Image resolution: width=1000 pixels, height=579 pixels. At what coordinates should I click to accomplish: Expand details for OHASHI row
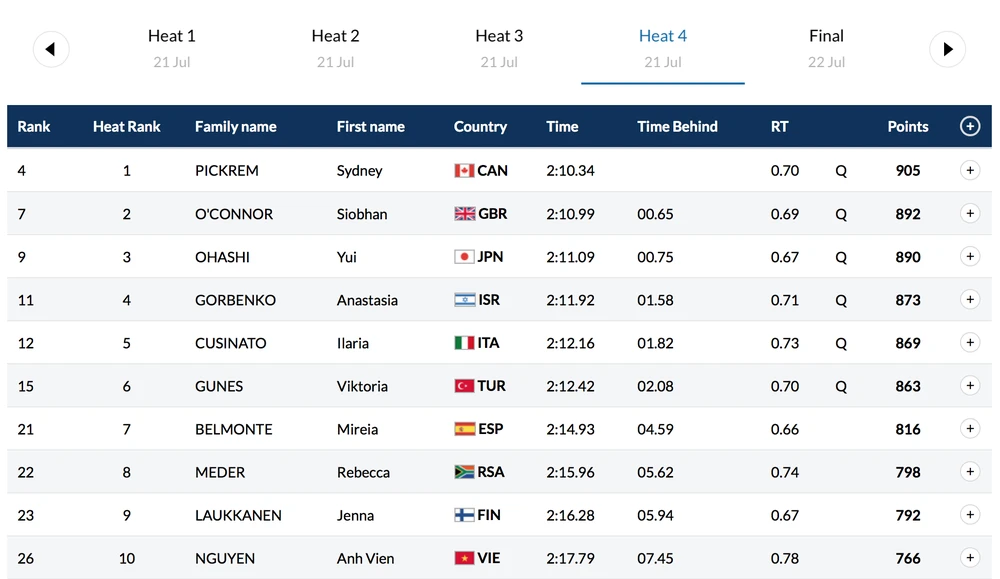pos(969,256)
